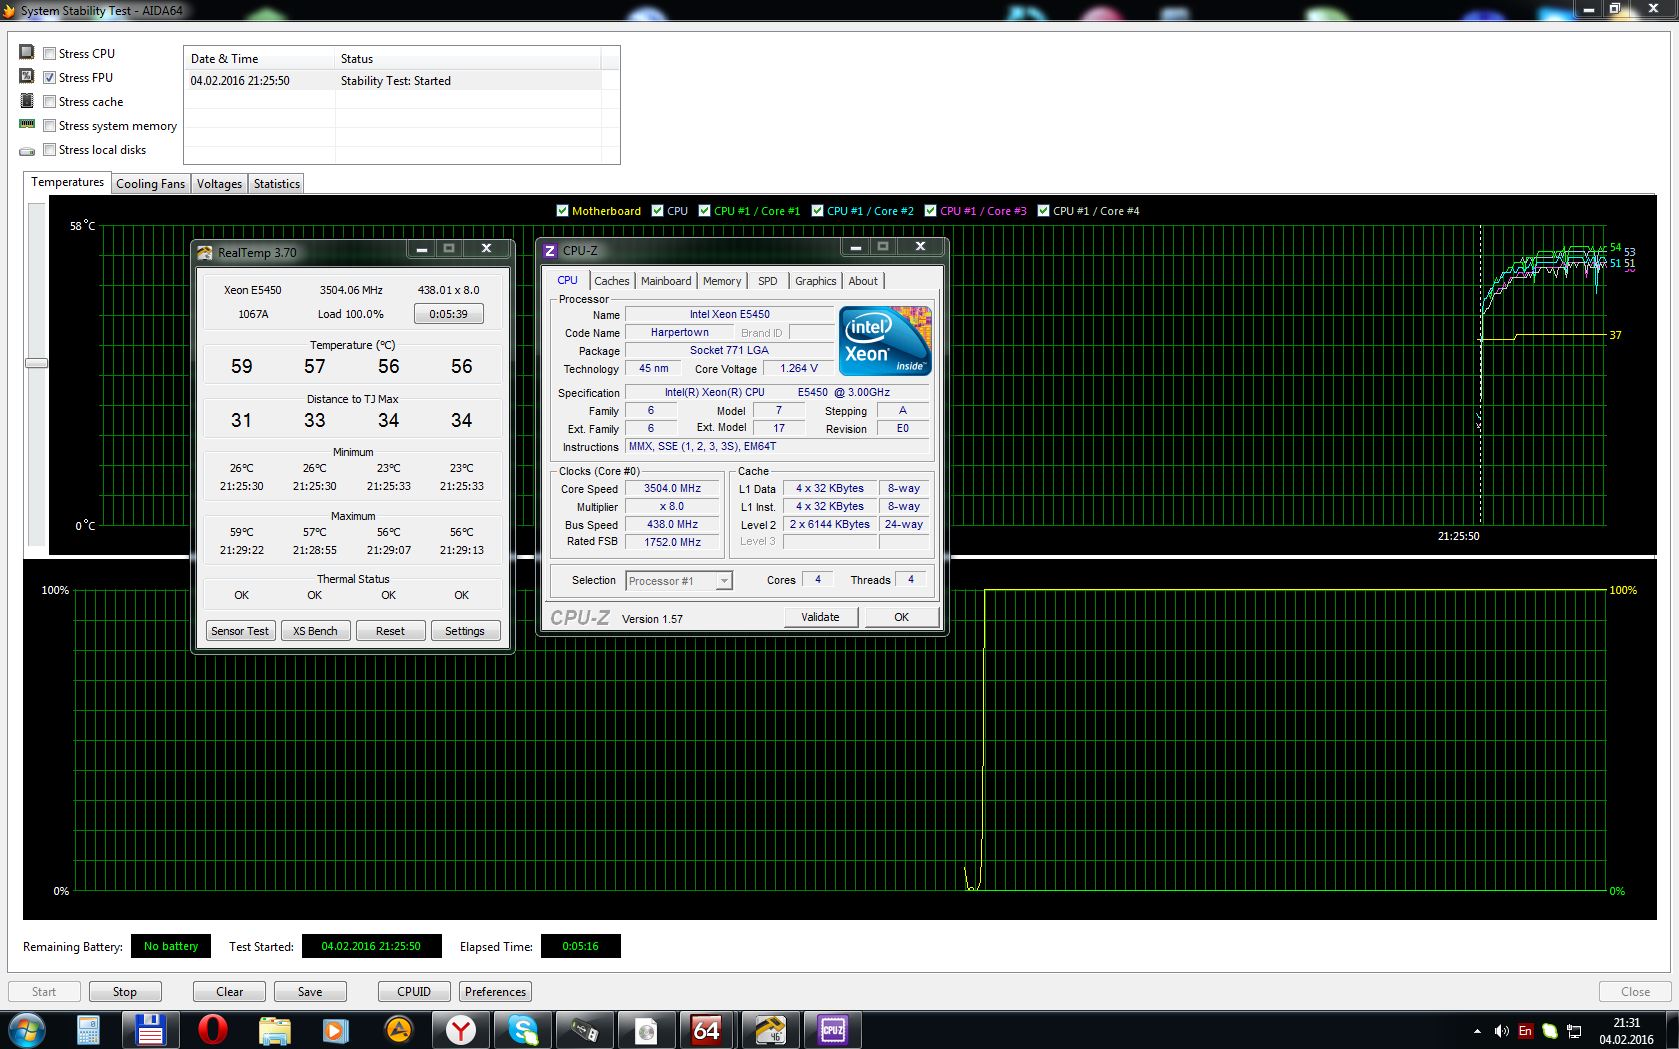Click the 0:05:39 timer button in RealTemp
The image size is (1679, 1049).
[x=448, y=314]
